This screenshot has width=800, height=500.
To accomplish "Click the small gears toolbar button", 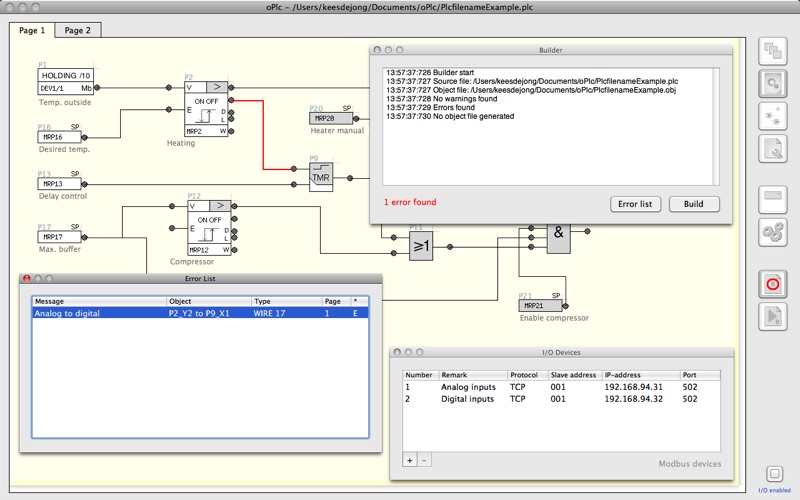I will 772,83.
